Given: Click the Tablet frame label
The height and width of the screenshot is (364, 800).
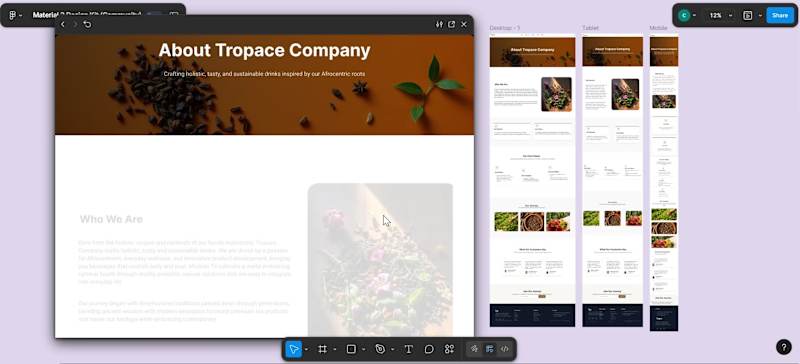Looking at the screenshot, I should [590, 28].
